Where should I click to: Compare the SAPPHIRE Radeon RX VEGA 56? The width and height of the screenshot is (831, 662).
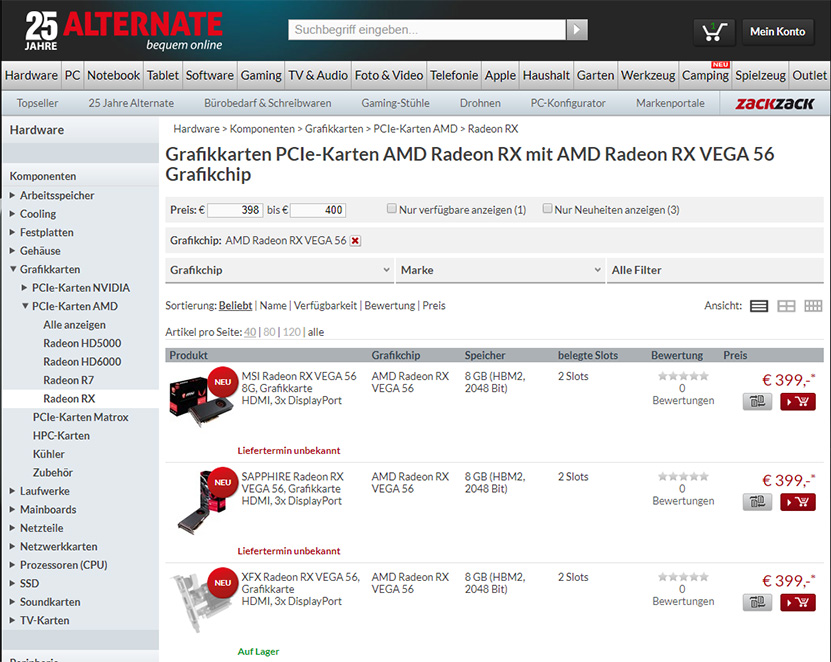(x=757, y=502)
